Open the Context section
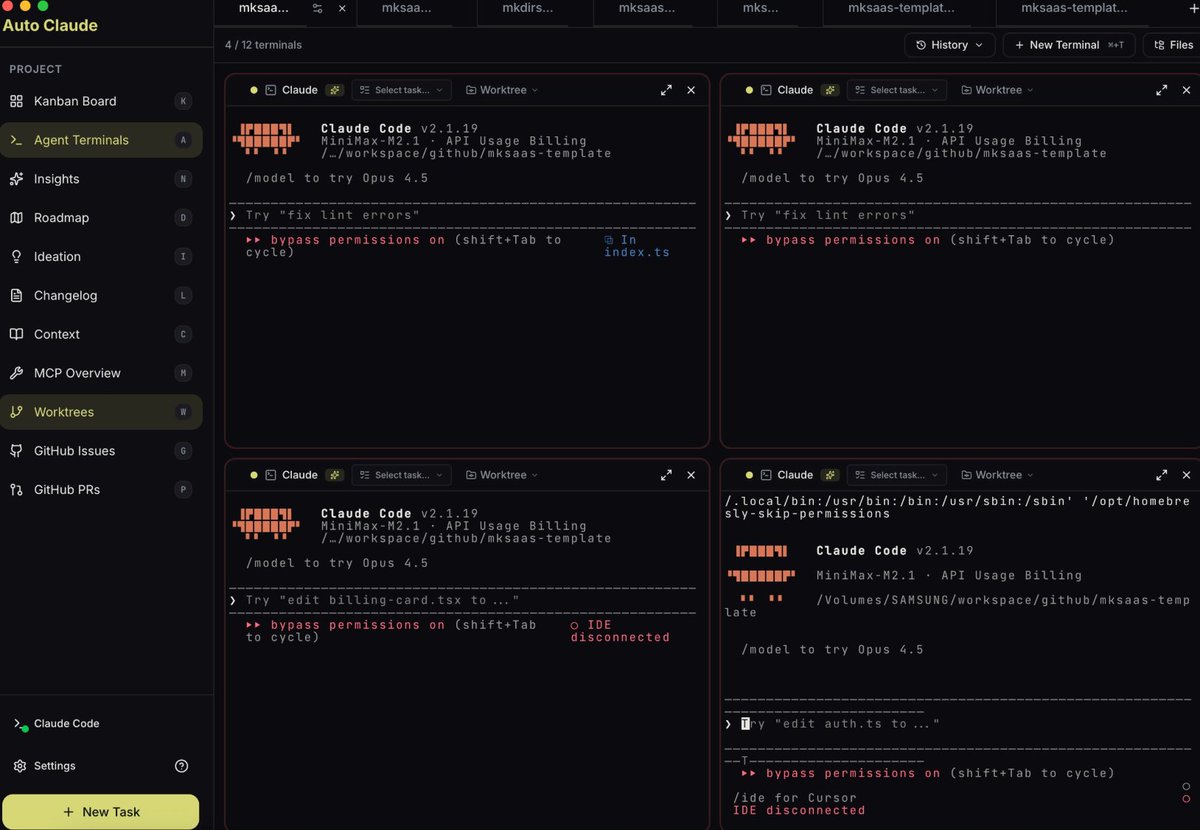1200x830 pixels. point(100,334)
